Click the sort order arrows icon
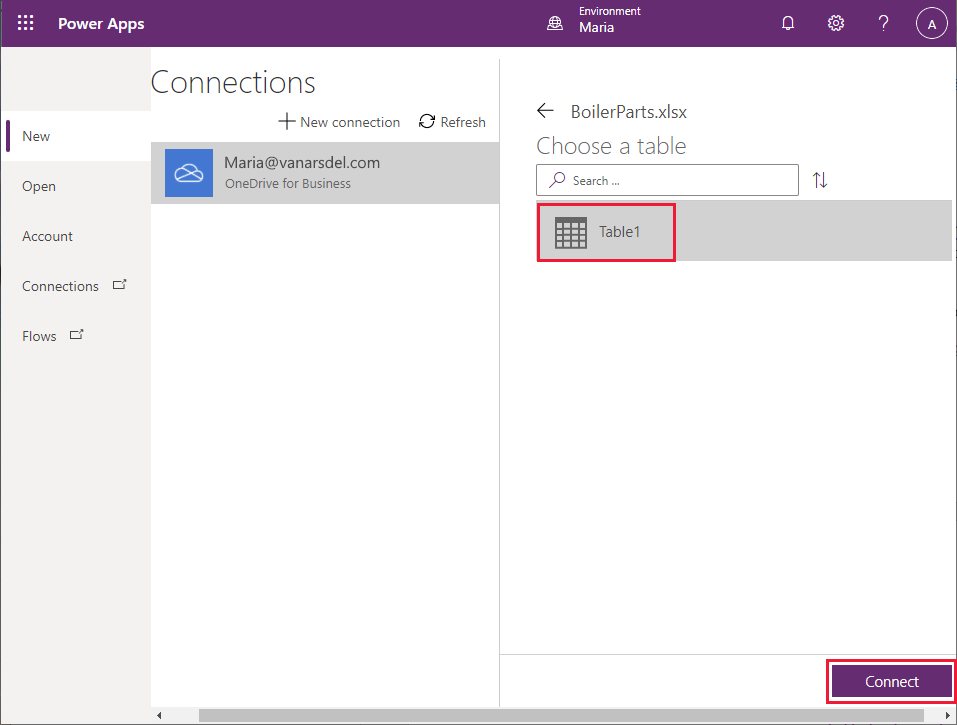 (819, 180)
